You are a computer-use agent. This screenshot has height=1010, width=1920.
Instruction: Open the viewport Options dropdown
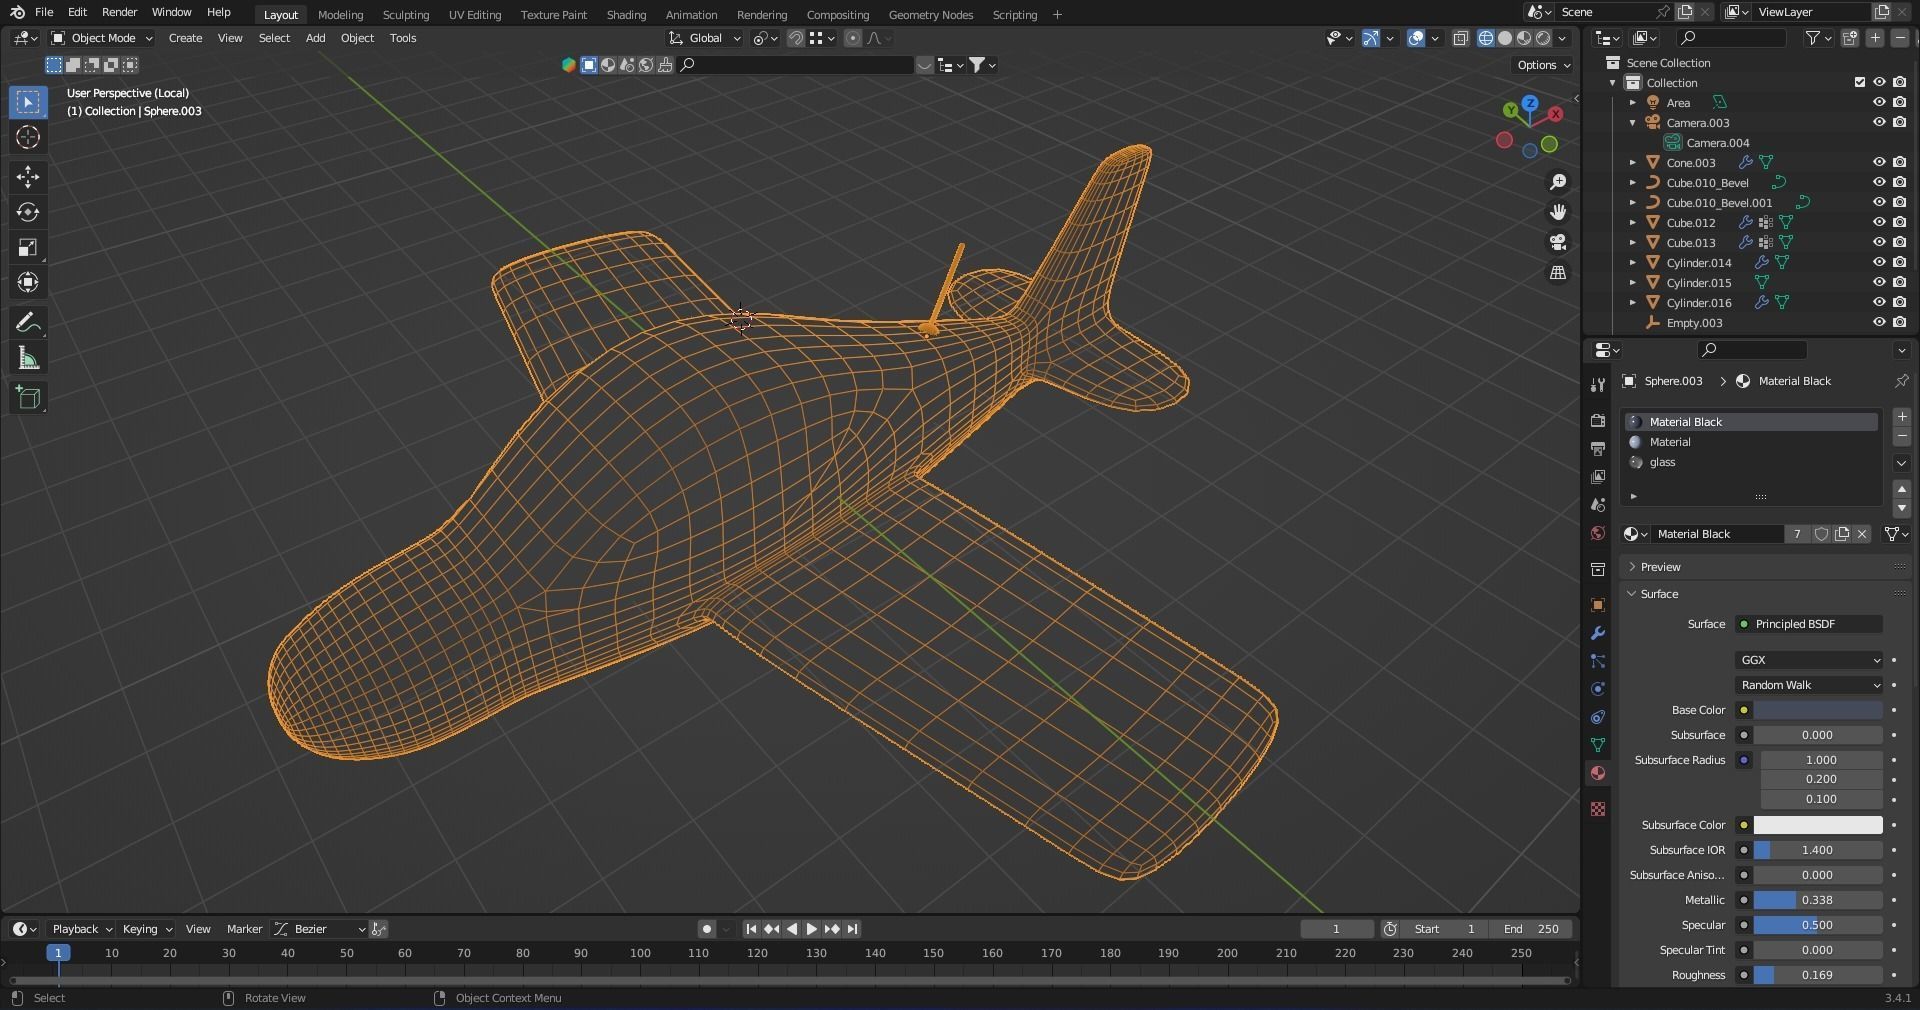(1543, 65)
